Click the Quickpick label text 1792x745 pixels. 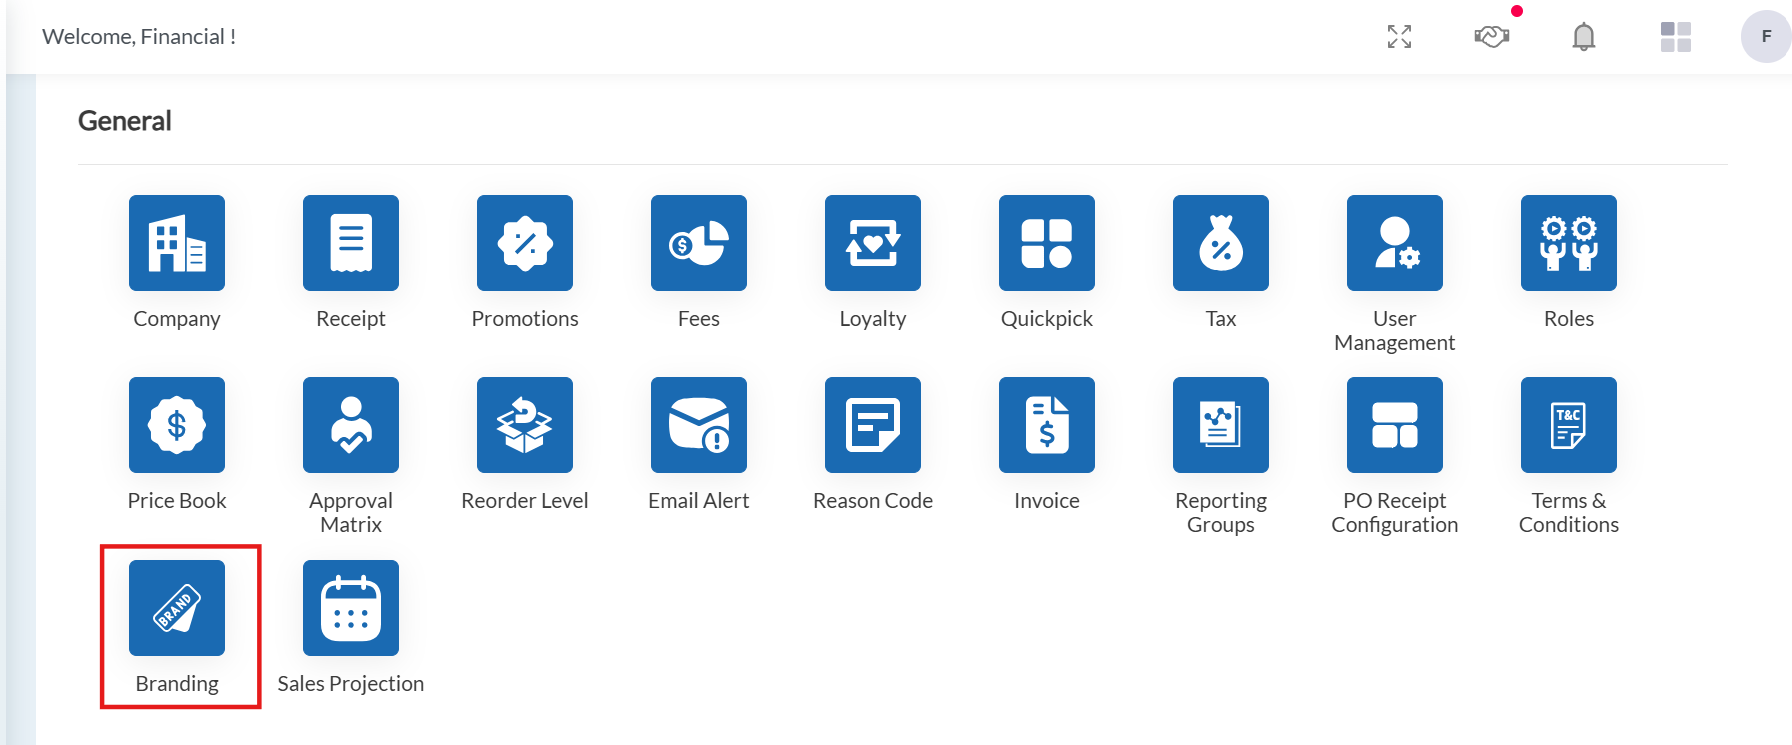[1047, 319]
